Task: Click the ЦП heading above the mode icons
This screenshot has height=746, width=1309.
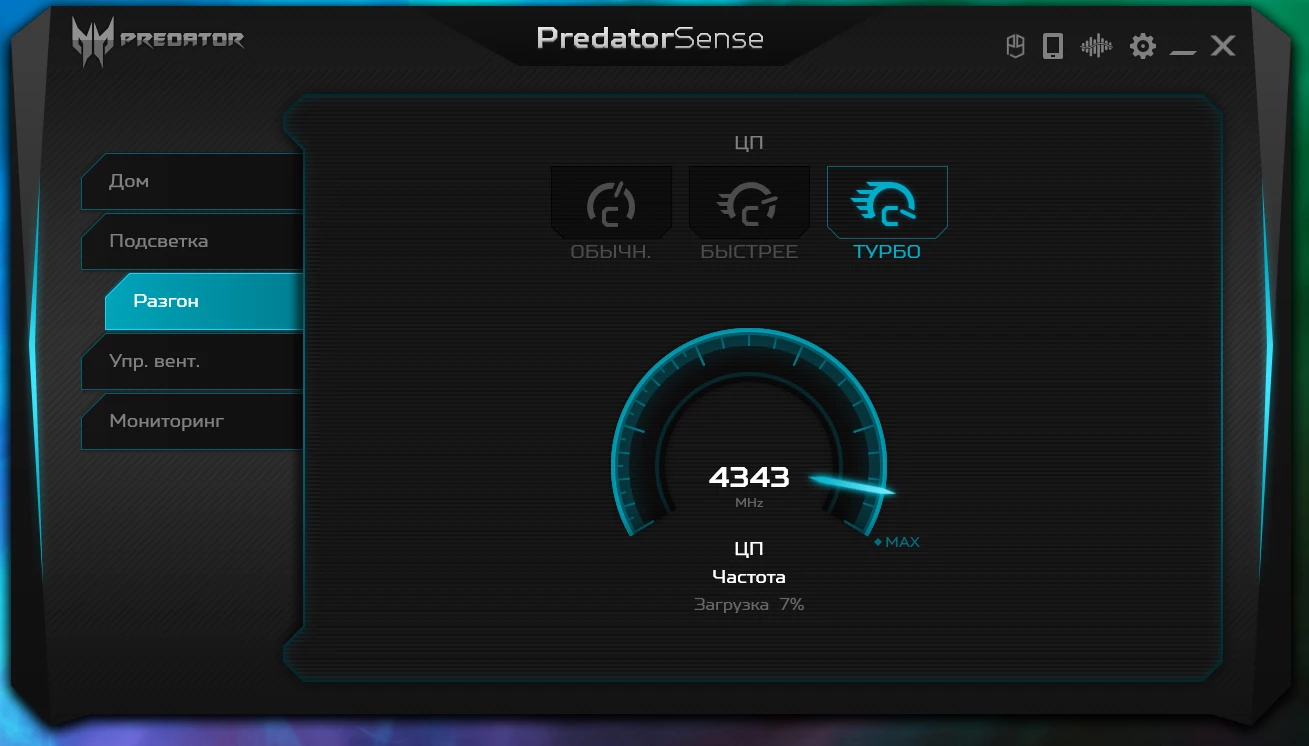Action: click(749, 143)
